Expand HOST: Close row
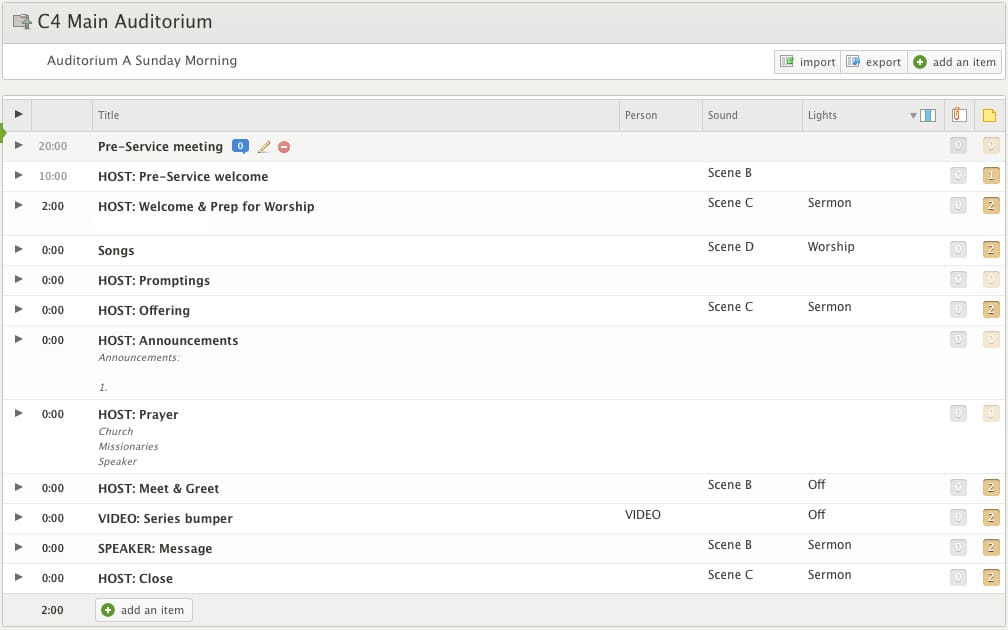Viewport: 1008px width, 630px height. click(19, 577)
